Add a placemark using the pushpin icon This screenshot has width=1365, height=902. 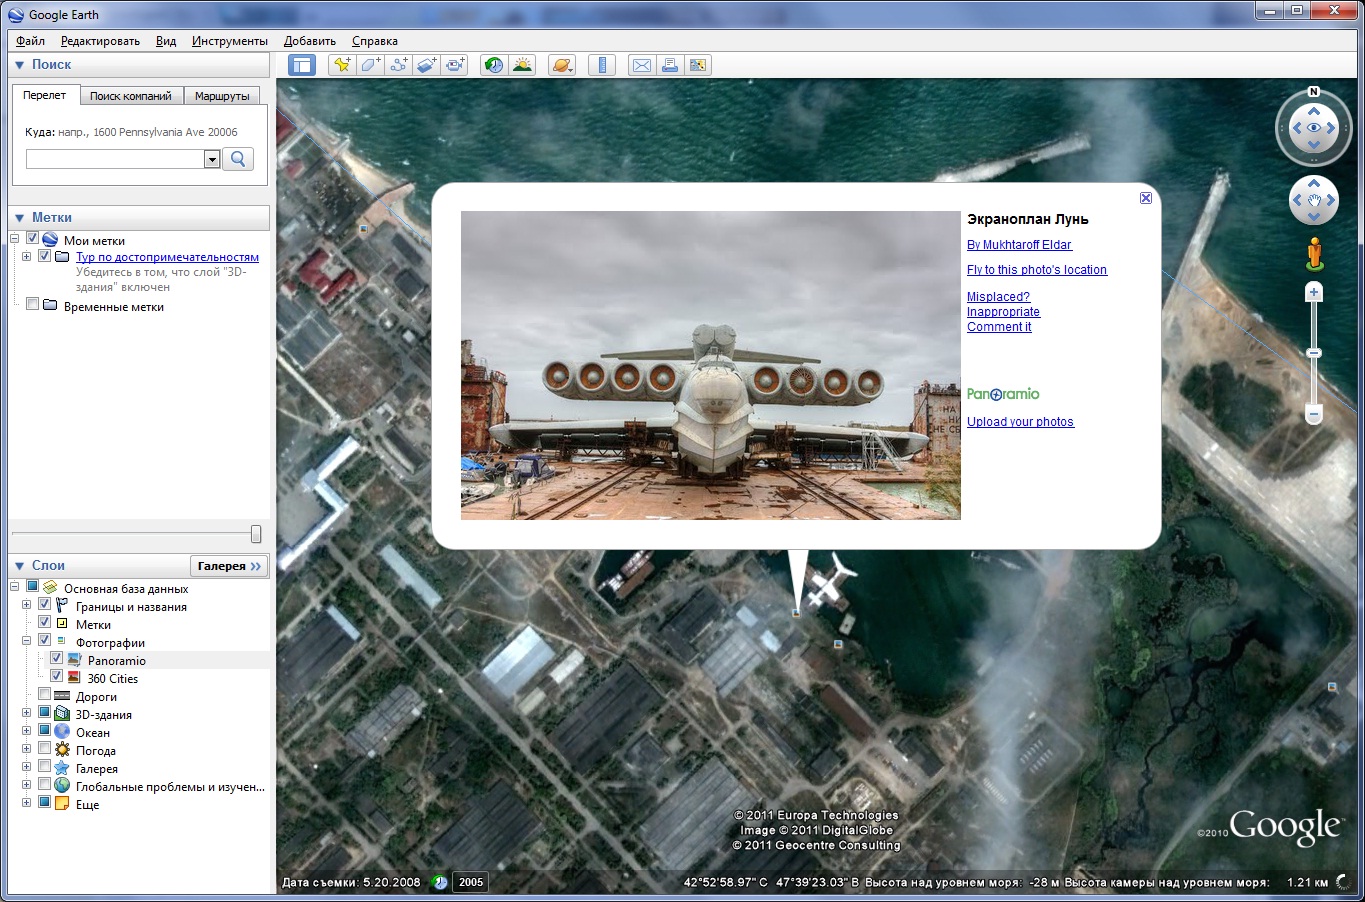coord(343,65)
